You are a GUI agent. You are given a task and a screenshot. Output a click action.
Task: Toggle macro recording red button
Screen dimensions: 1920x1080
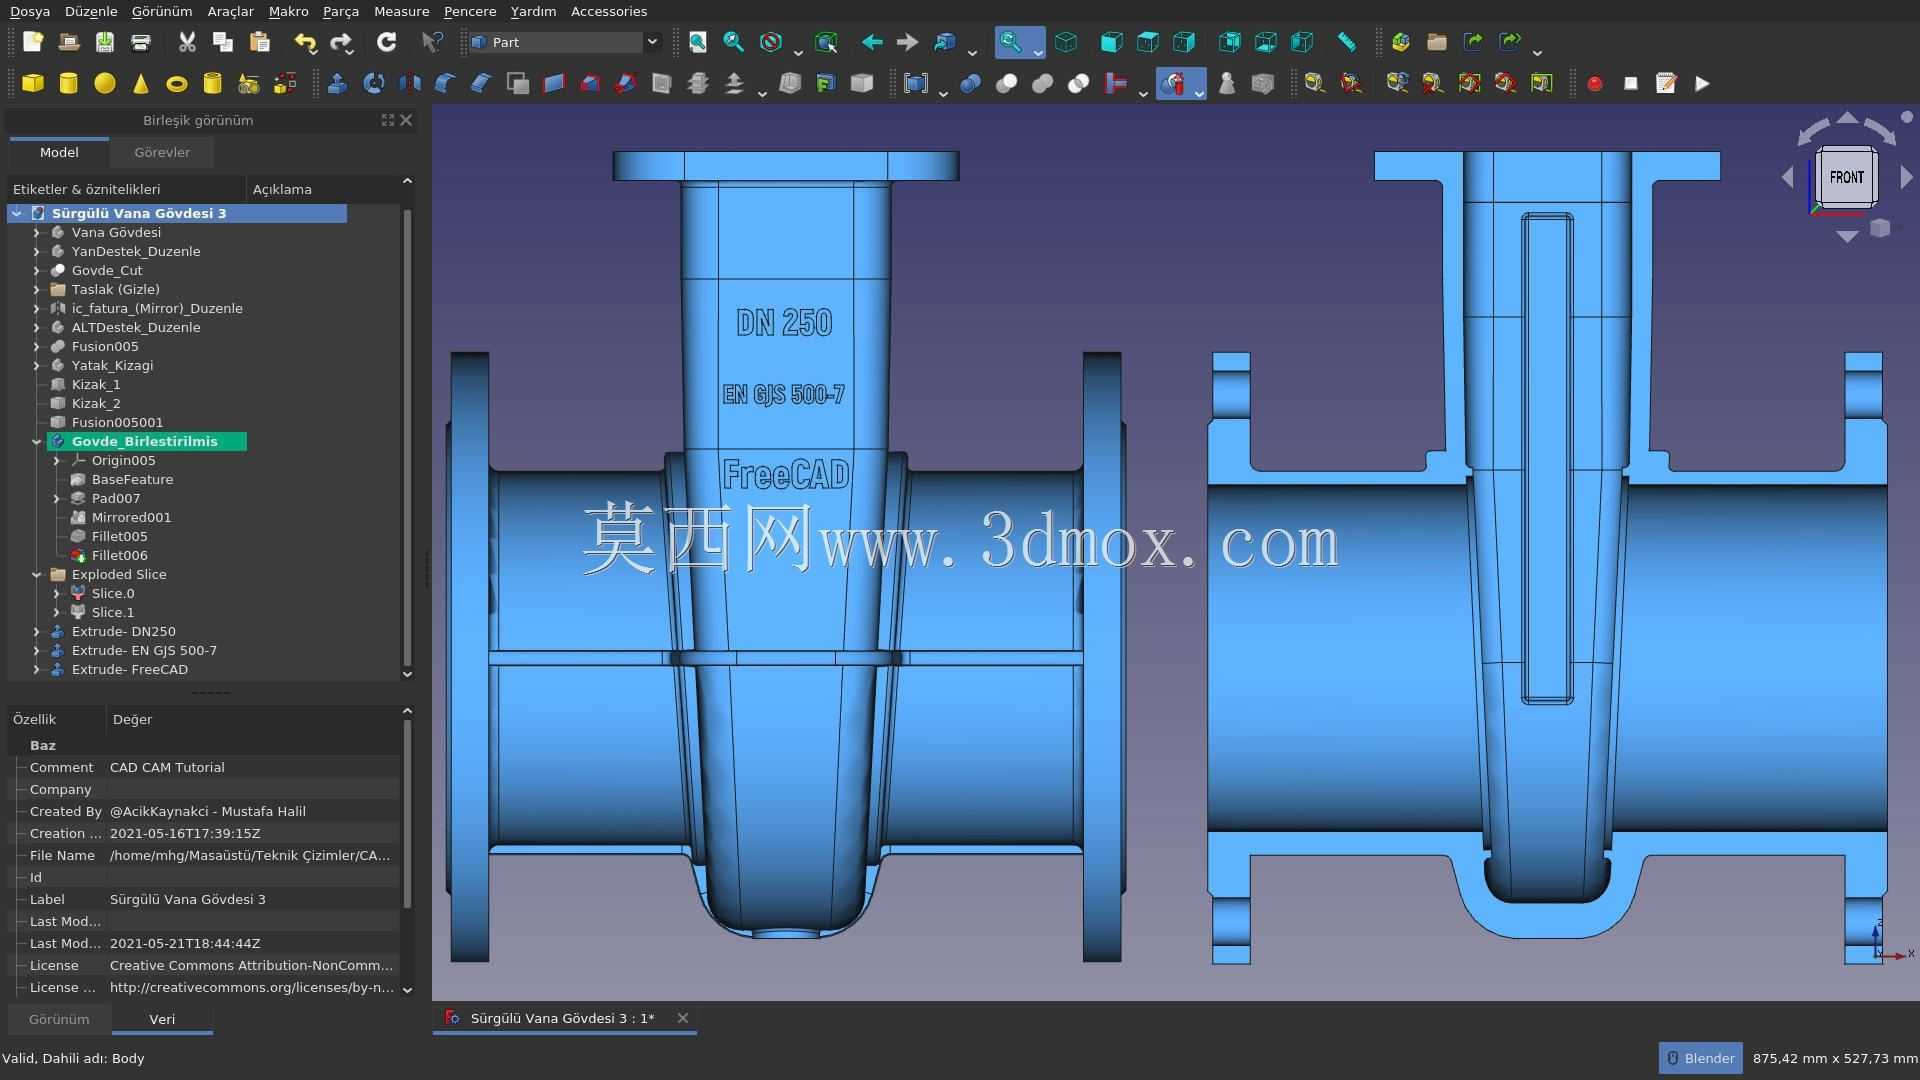point(1595,84)
